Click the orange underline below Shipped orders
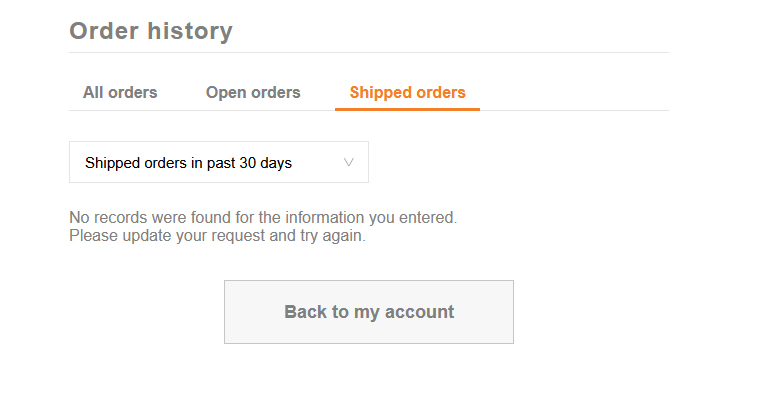 tap(407, 108)
